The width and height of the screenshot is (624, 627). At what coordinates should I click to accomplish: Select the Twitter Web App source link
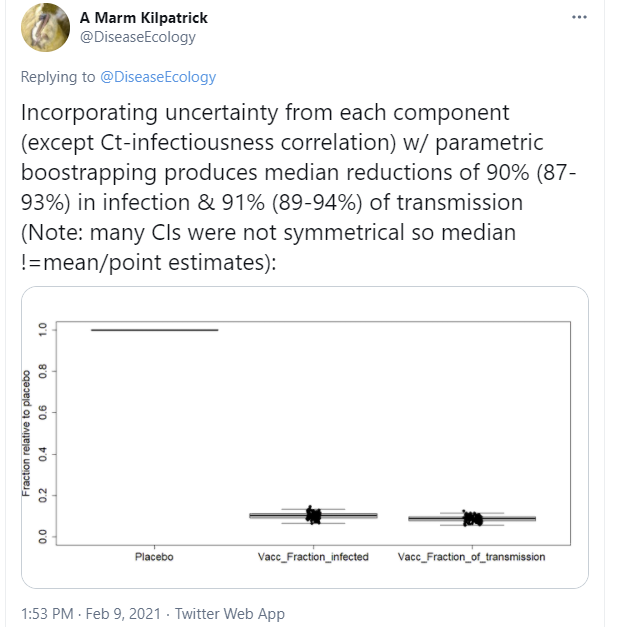[x=230, y=613]
